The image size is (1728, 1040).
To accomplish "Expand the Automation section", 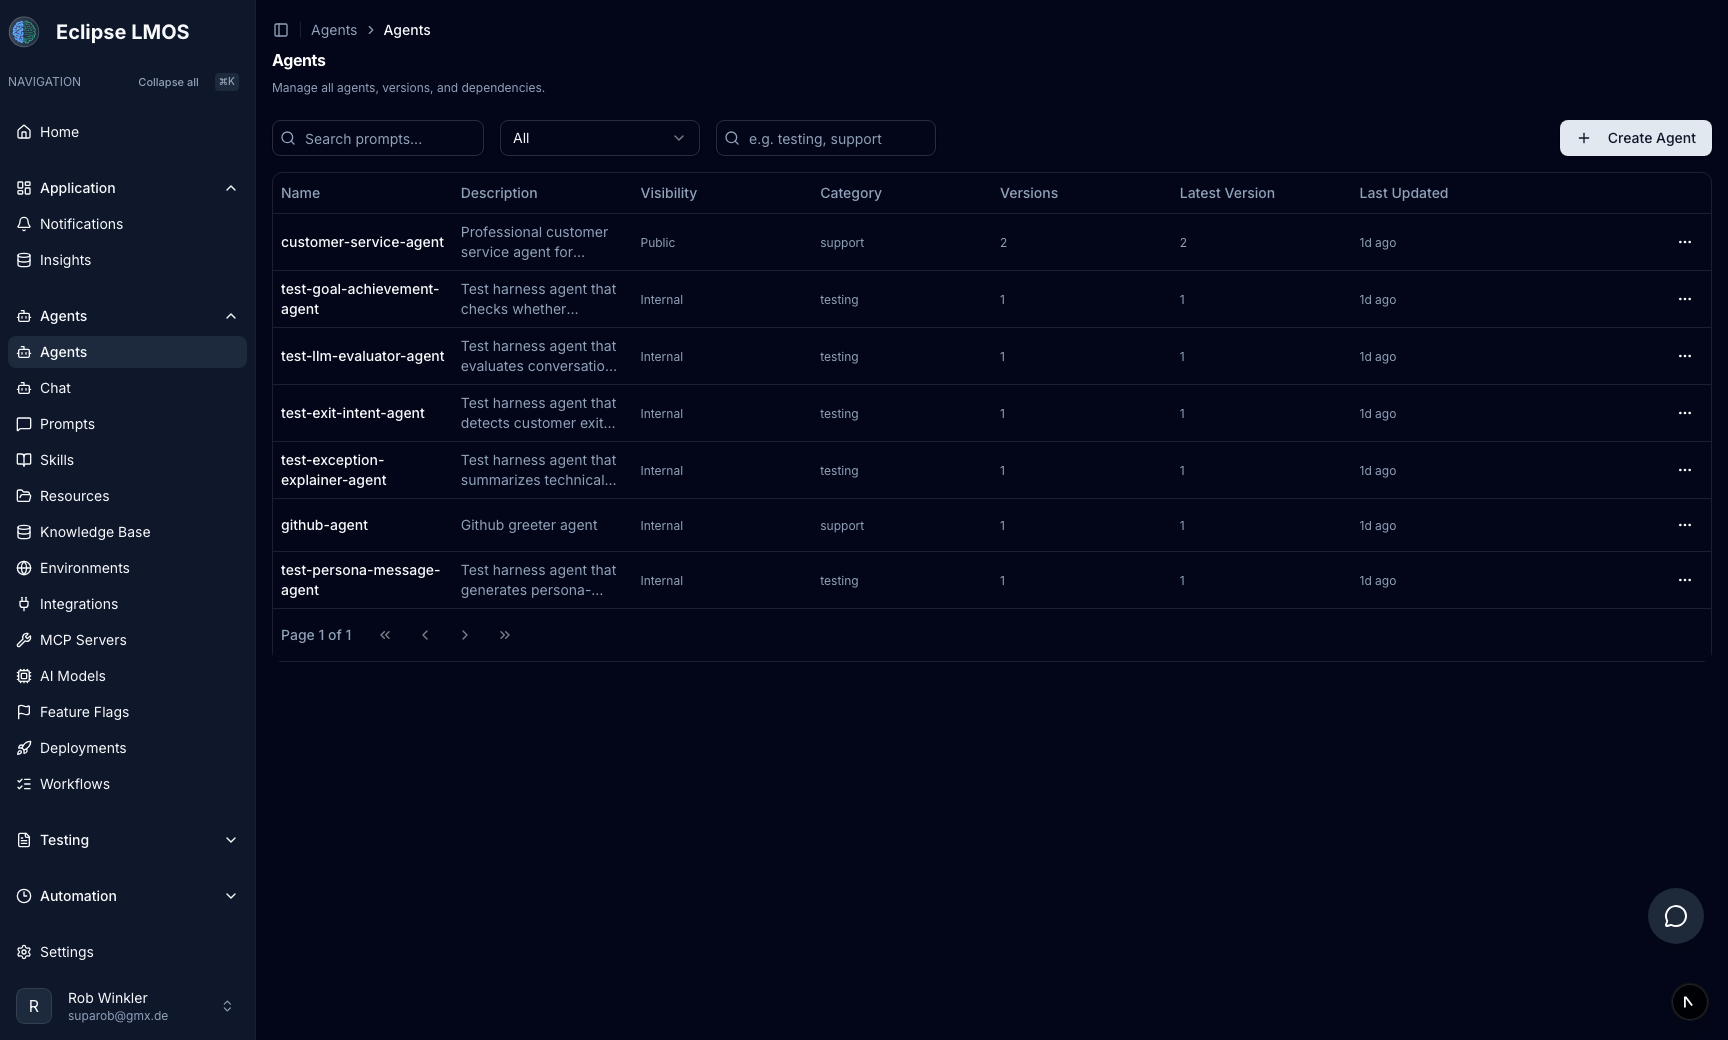I will 127,896.
